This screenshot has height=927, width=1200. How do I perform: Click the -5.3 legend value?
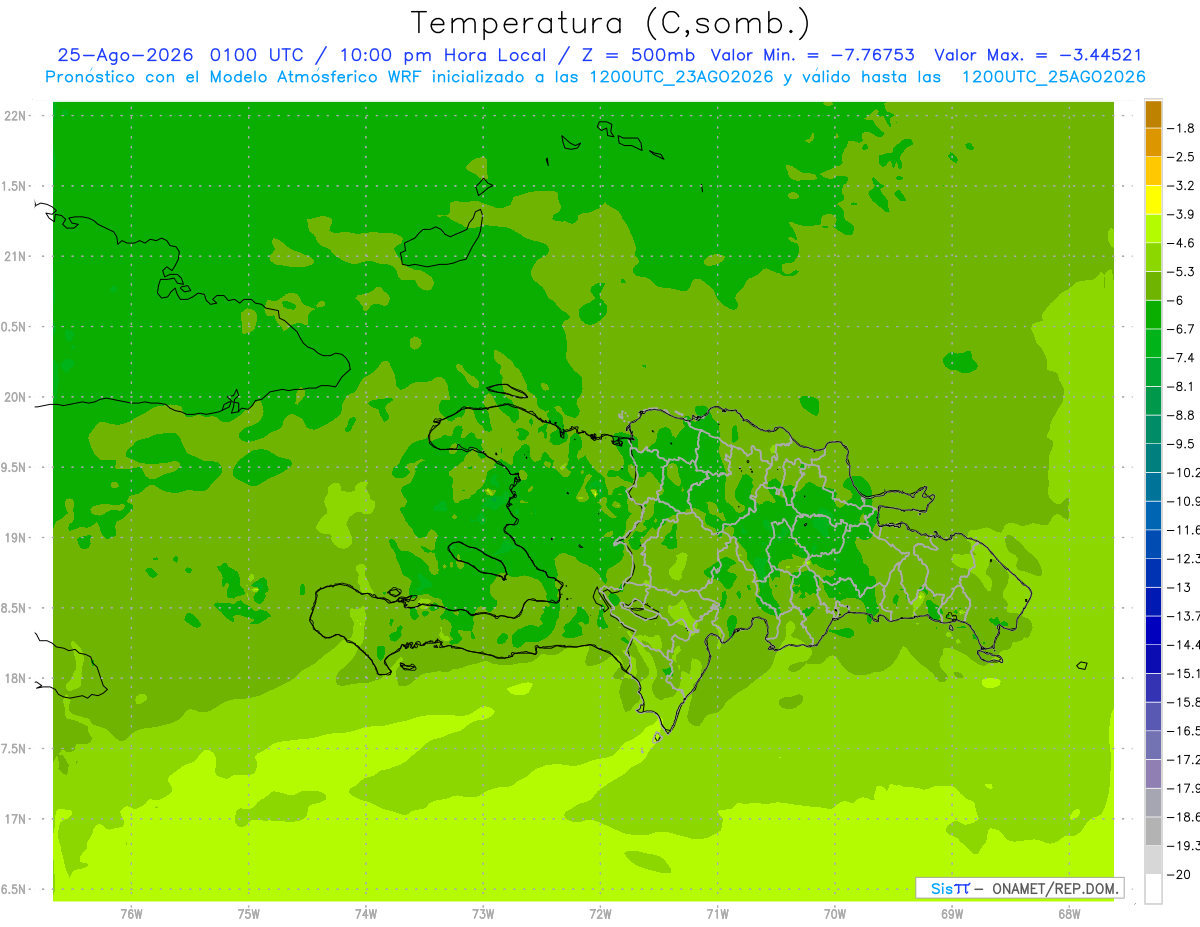[1182, 272]
